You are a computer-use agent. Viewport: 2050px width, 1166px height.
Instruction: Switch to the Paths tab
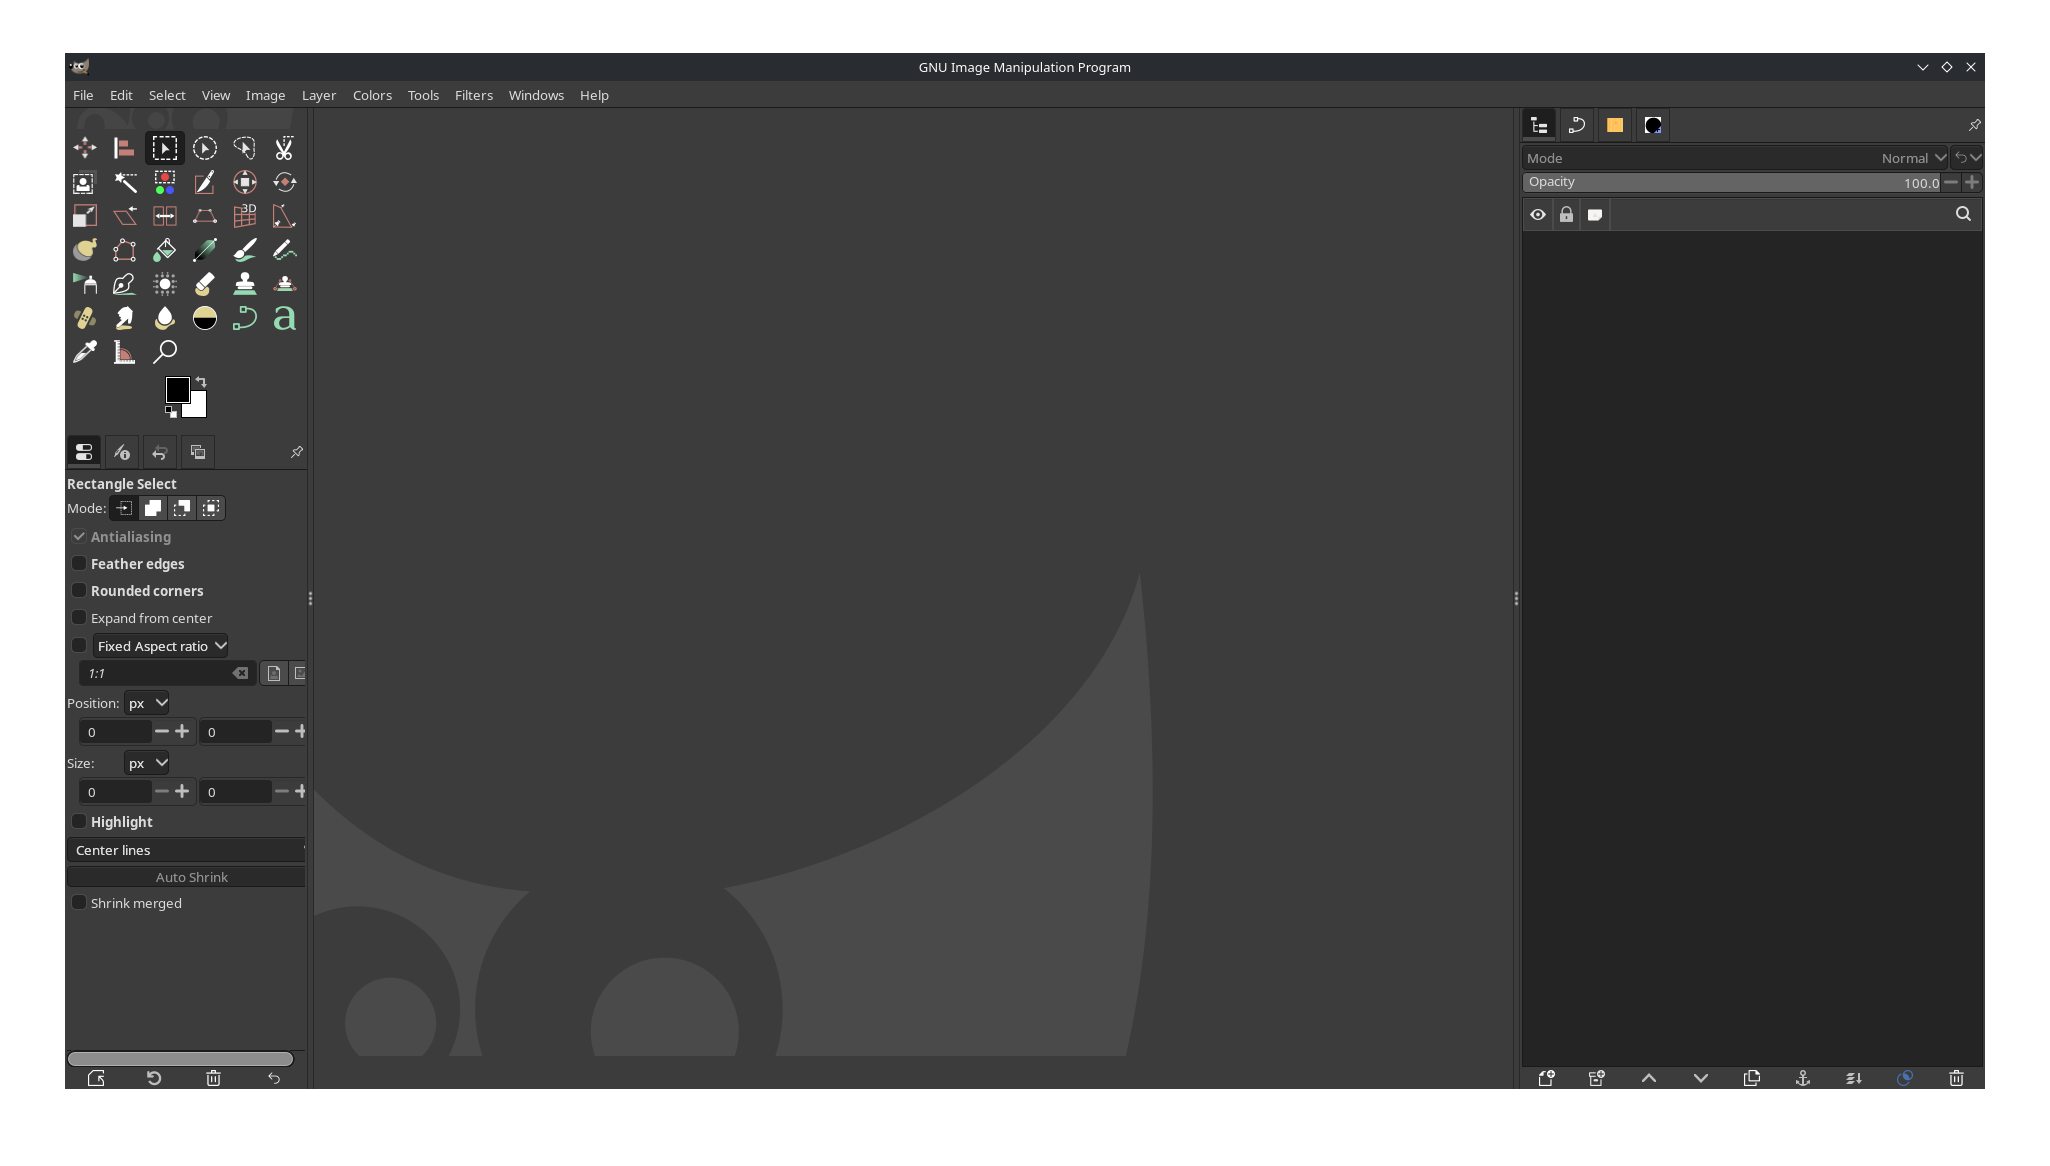point(1577,125)
